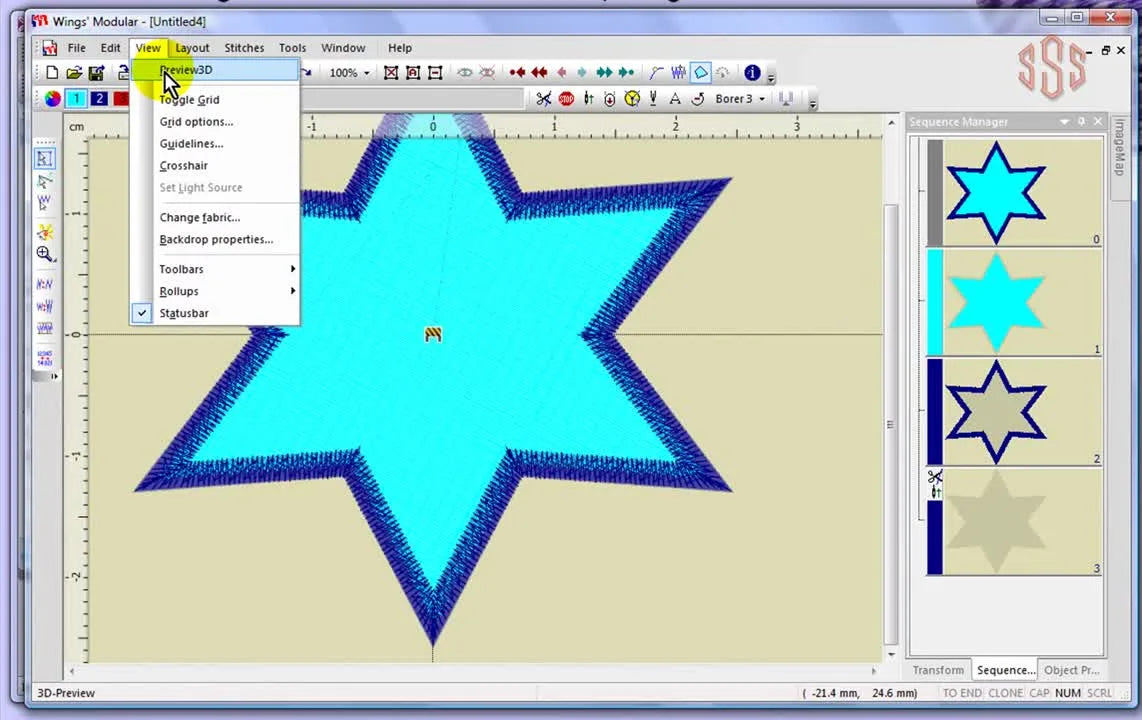Screen dimensions: 1142x720
Task: Click the letter A text icon
Action: (675, 99)
